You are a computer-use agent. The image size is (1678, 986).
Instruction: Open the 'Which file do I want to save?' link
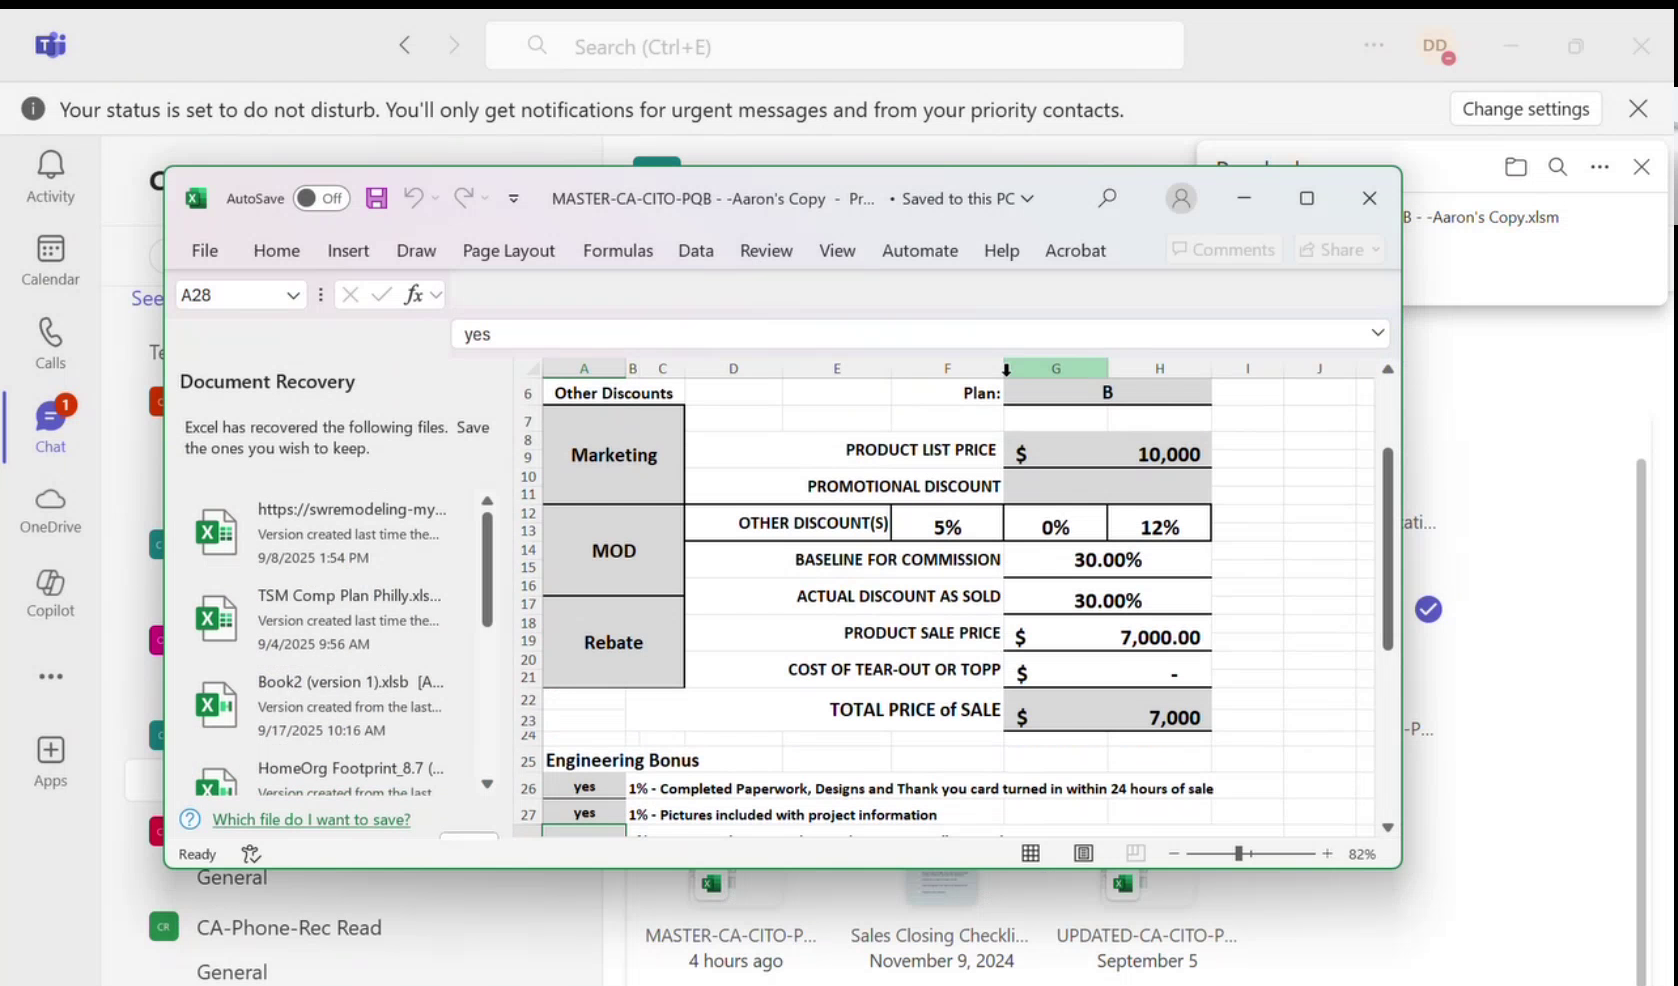tap(311, 819)
